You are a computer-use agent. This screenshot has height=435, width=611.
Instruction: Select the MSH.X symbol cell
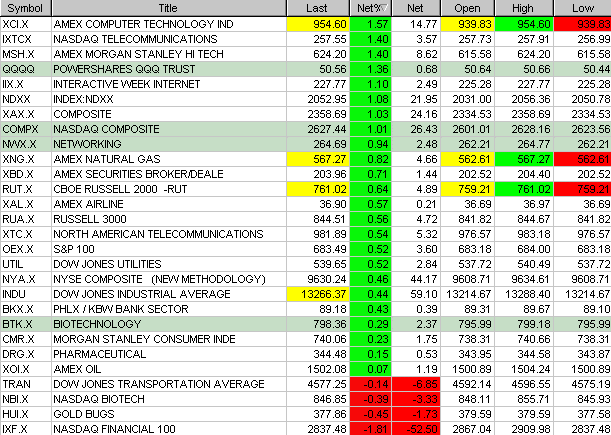pos(26,54)
